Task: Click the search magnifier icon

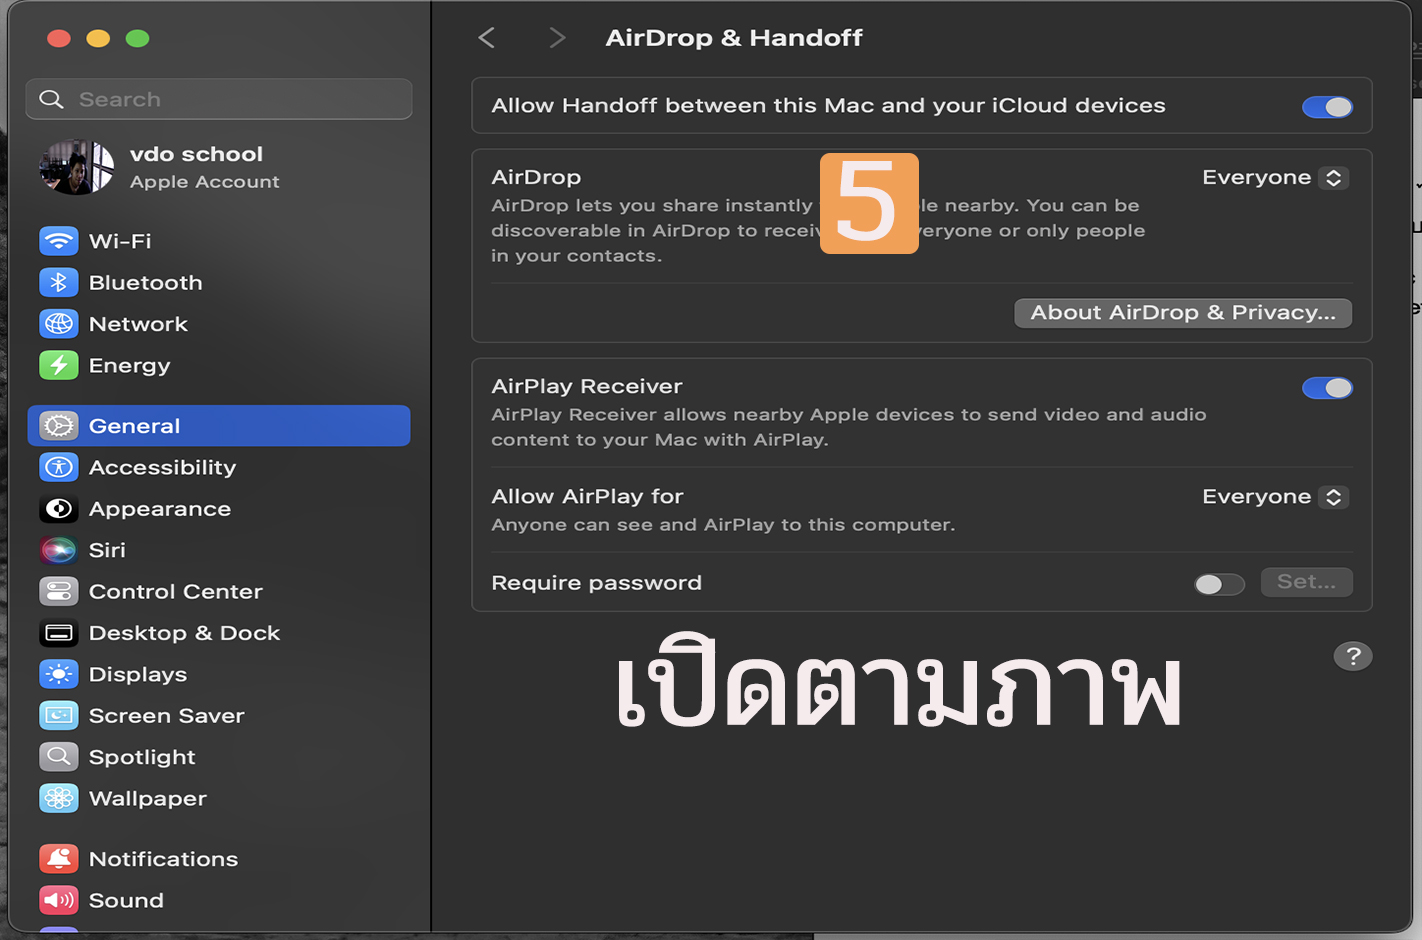Action: click(51, 99)
